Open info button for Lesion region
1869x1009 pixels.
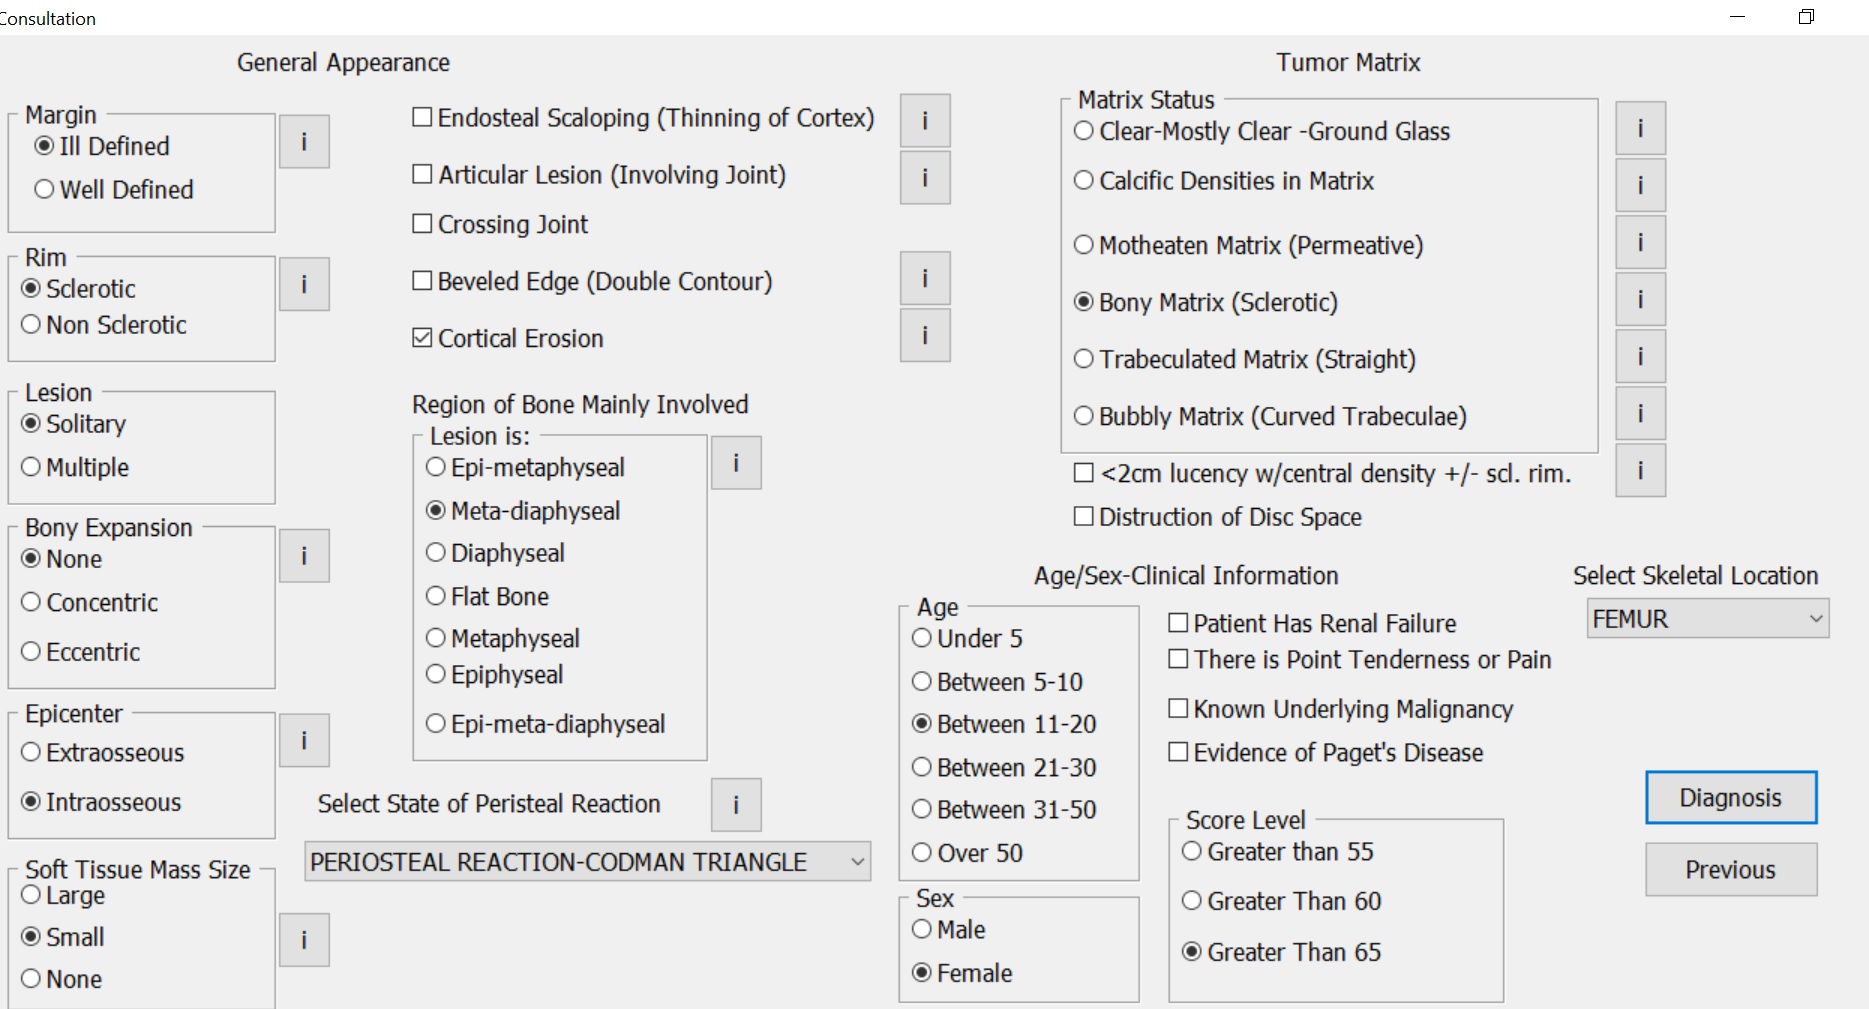(736, 463)
